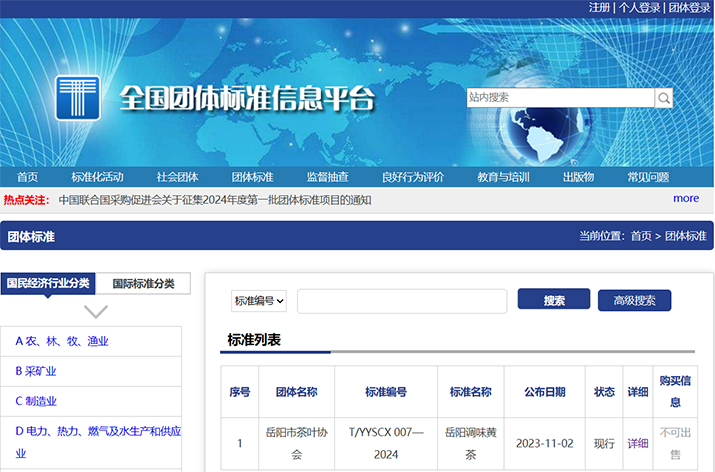Screen dimensions: 715x472
Task: Select category B 采矿业
Action: point(36,371)
